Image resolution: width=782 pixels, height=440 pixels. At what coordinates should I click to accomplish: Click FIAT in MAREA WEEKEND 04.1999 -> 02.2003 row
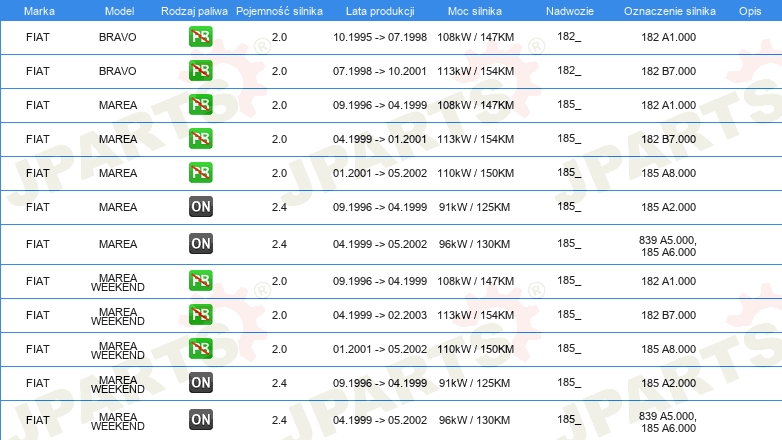pos(38,315)
